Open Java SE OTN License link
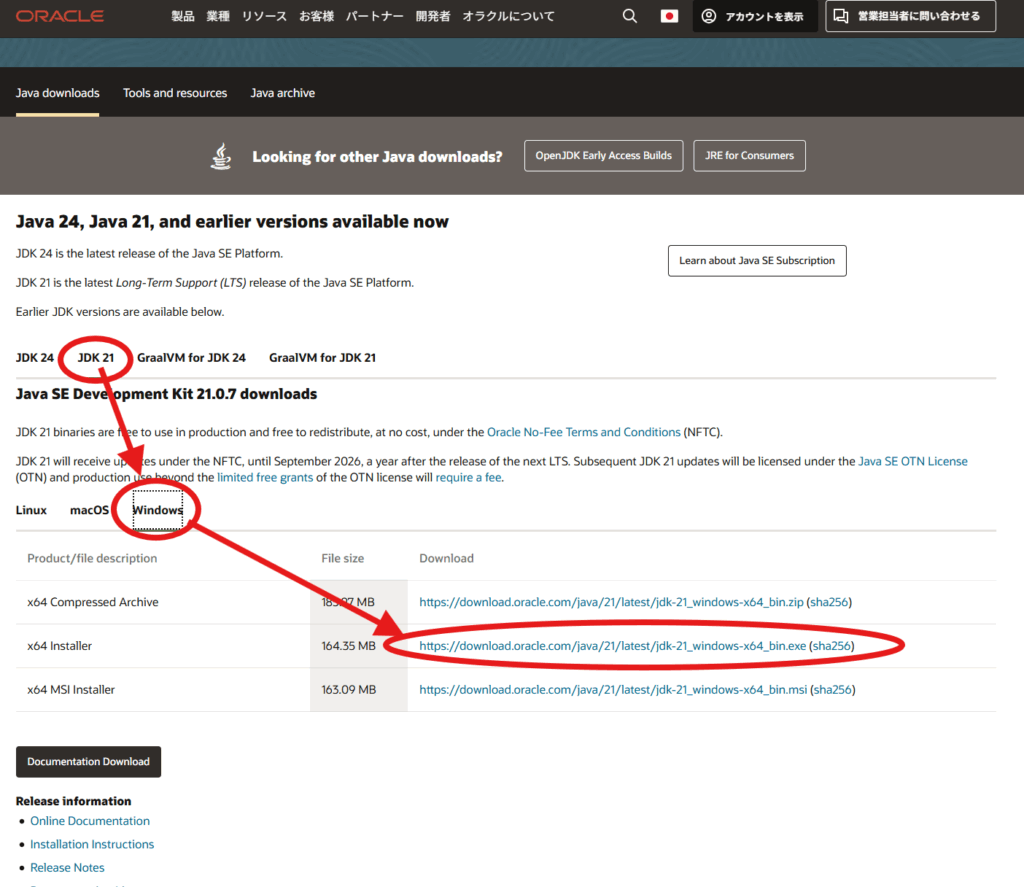Image resolution: width=1024 pixels, height=887 pixels. click(913, 461)
